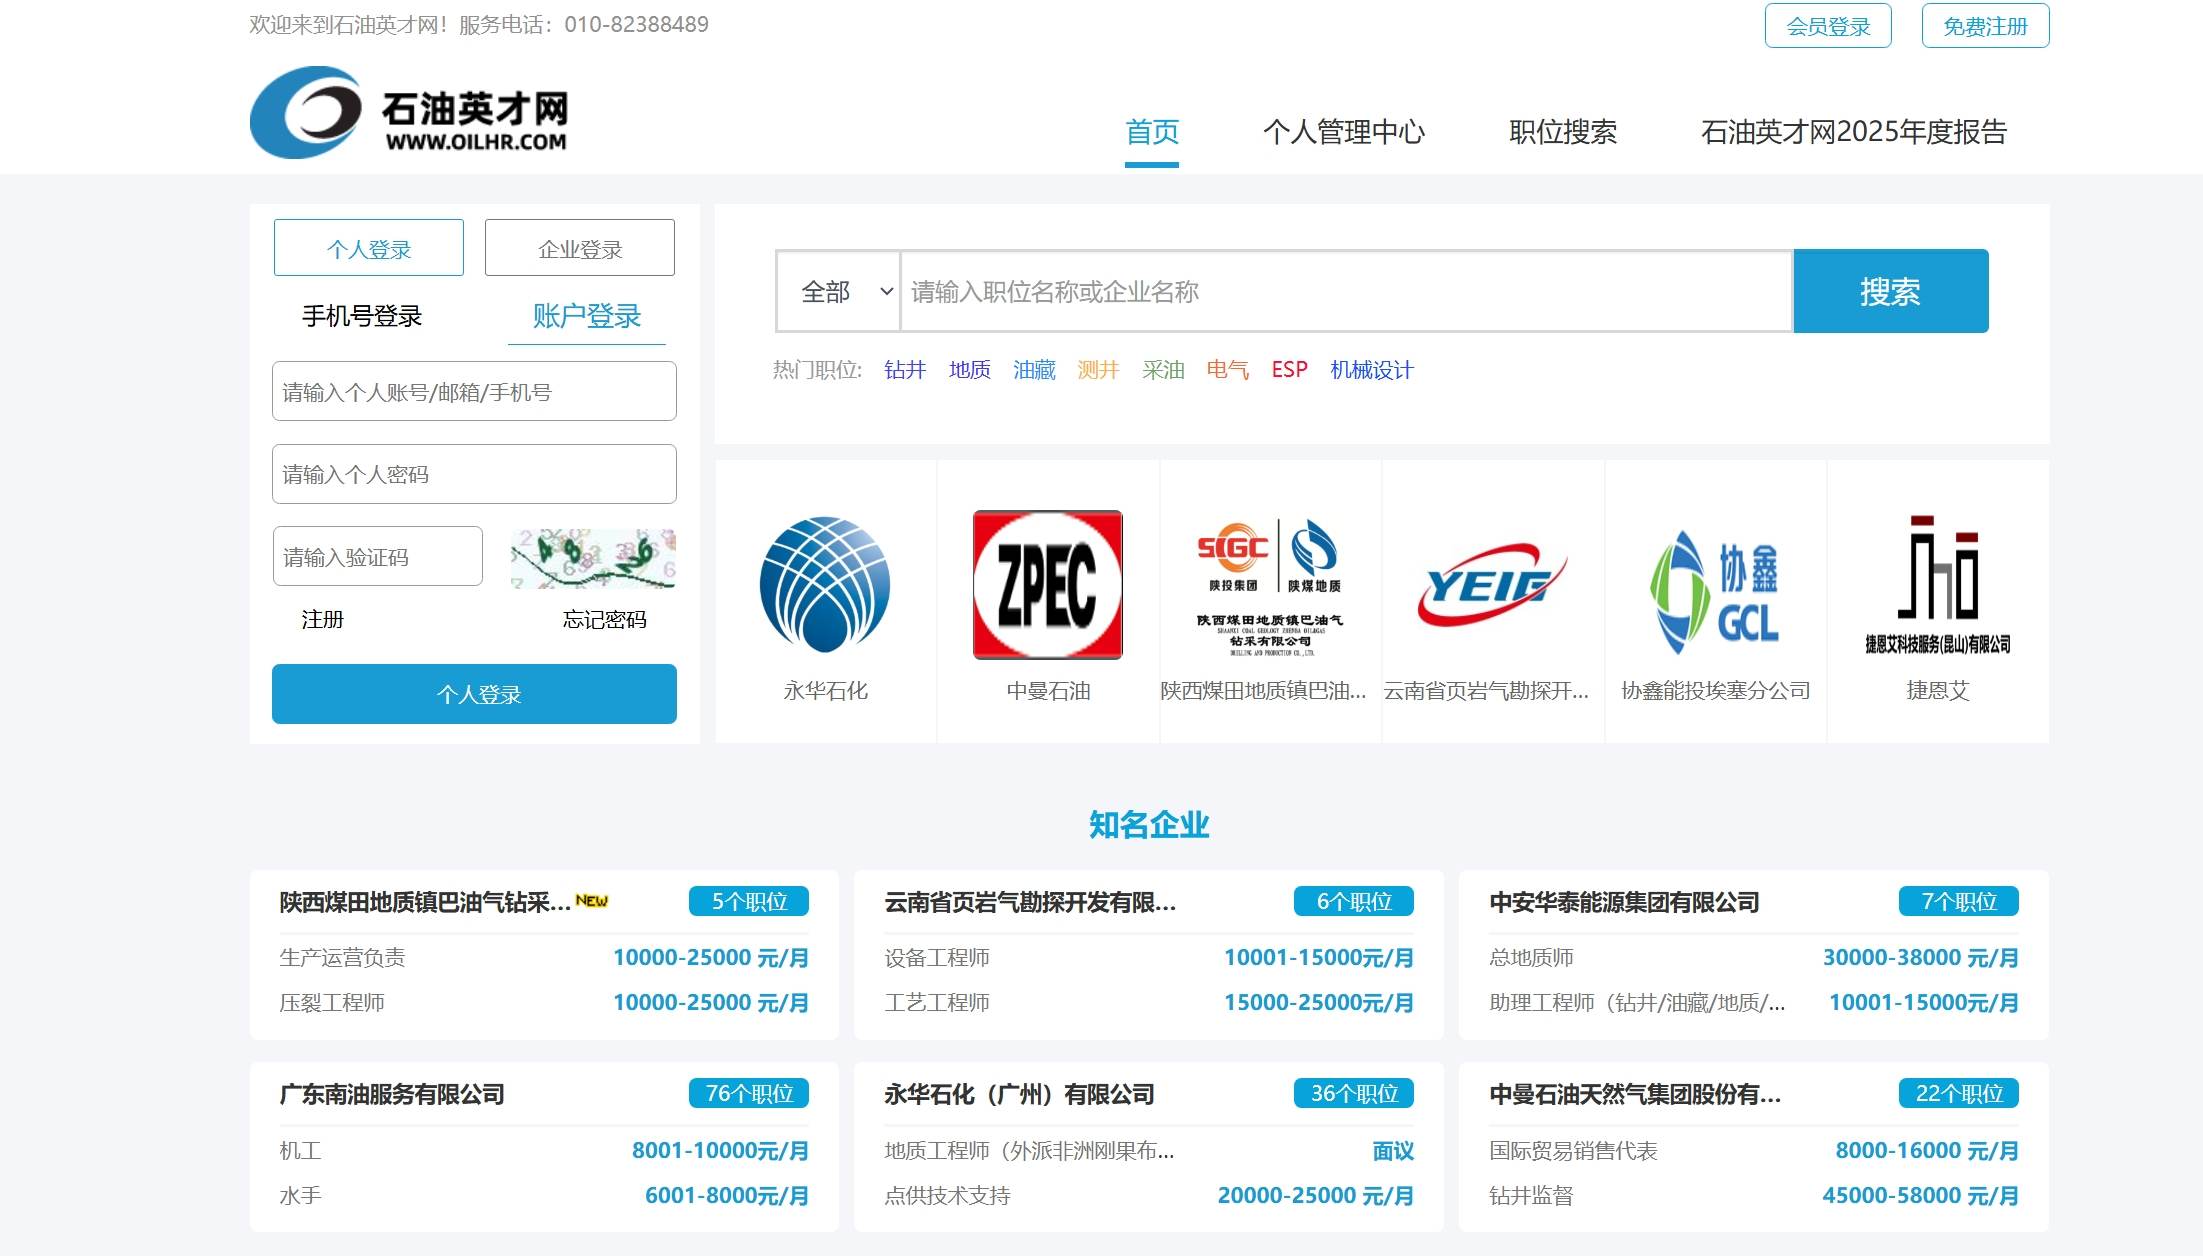Screen dimensions: 2203x1256
Task: Open the 点供技术支持 job listing
Action: 947,1195
